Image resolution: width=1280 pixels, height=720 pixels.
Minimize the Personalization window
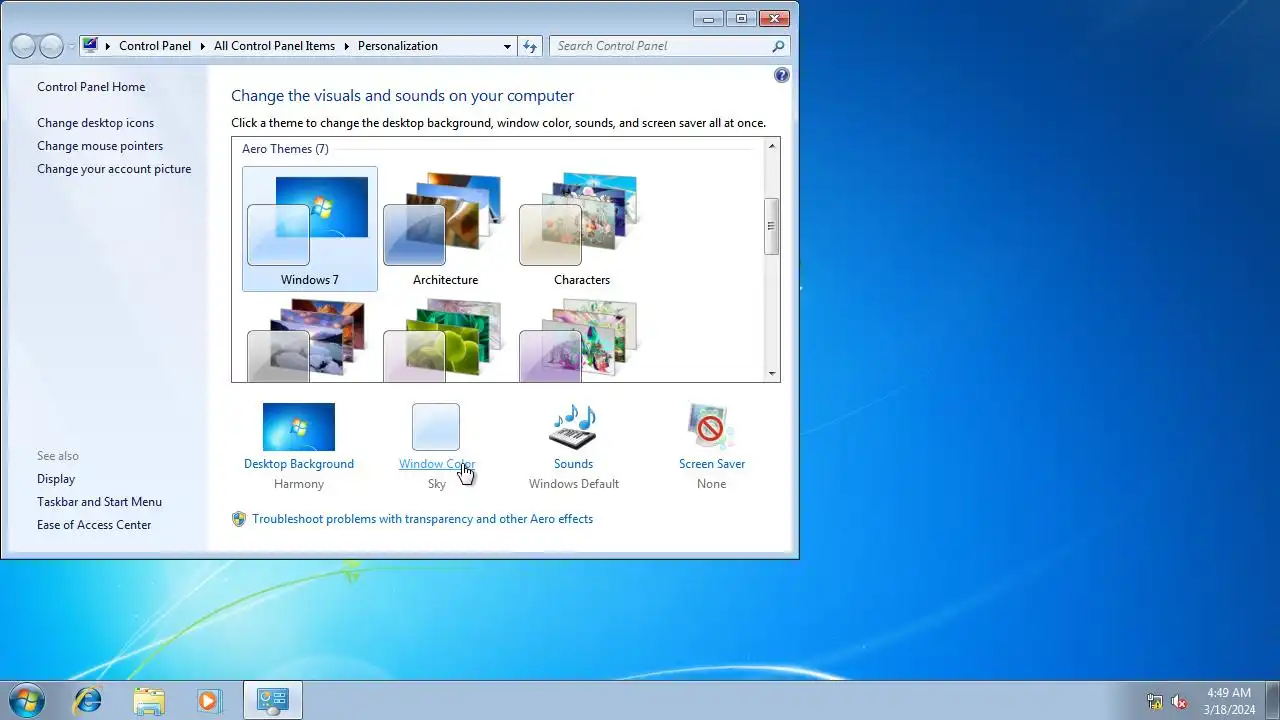[x=709, y=18]
